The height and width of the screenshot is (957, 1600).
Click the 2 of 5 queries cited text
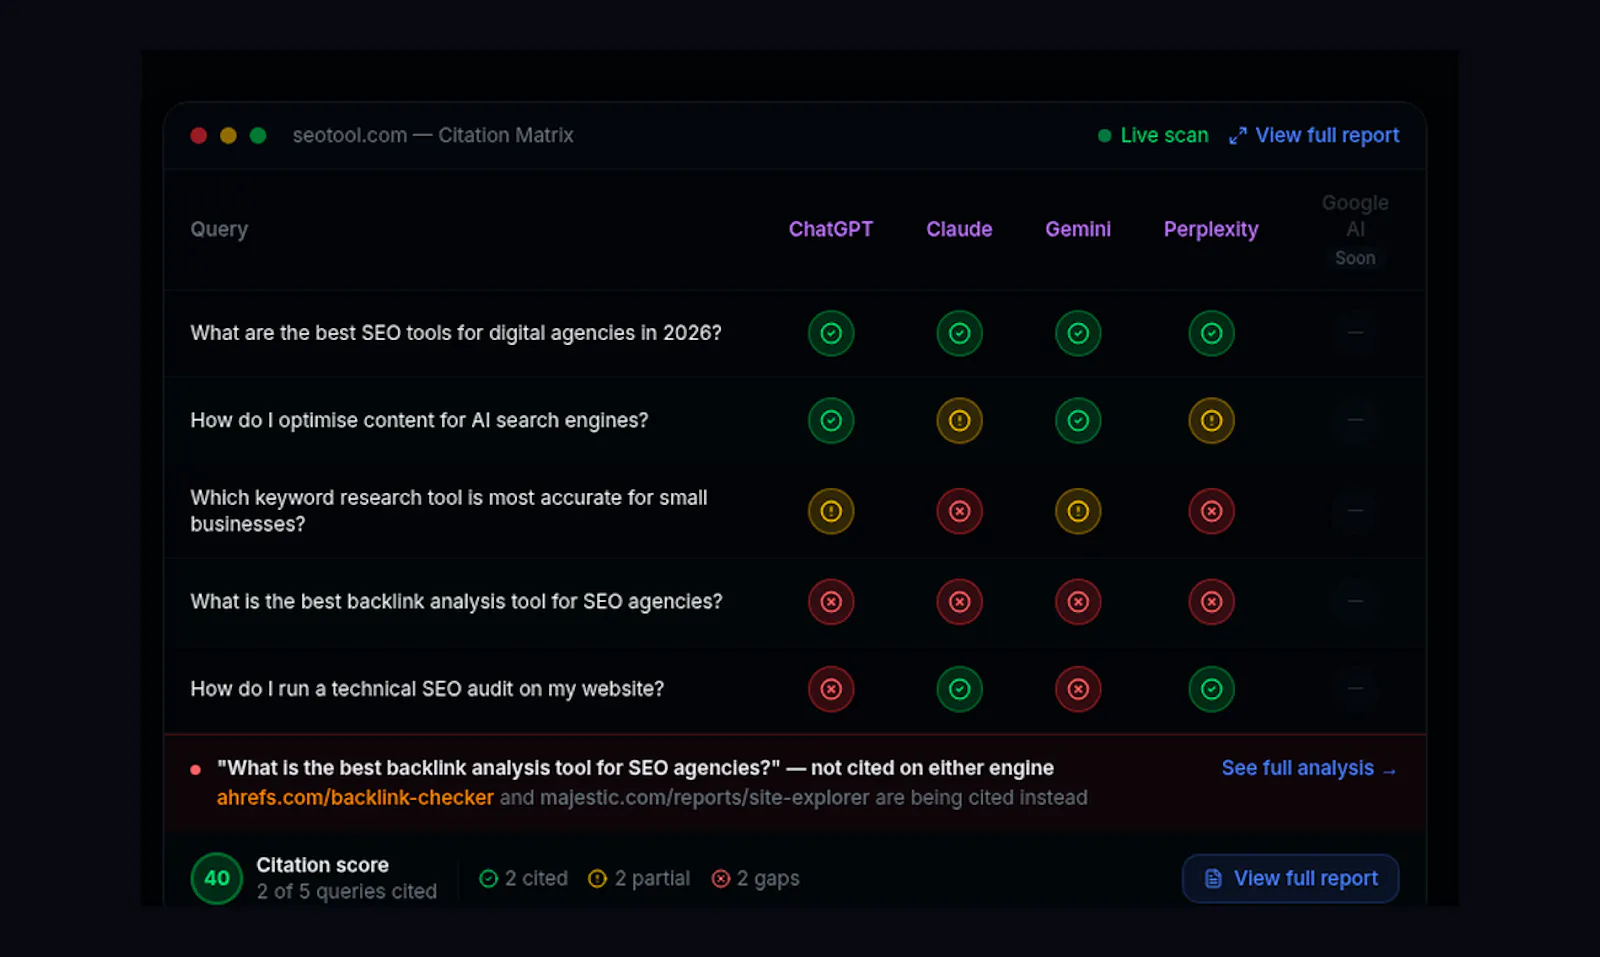click(346, 891)
